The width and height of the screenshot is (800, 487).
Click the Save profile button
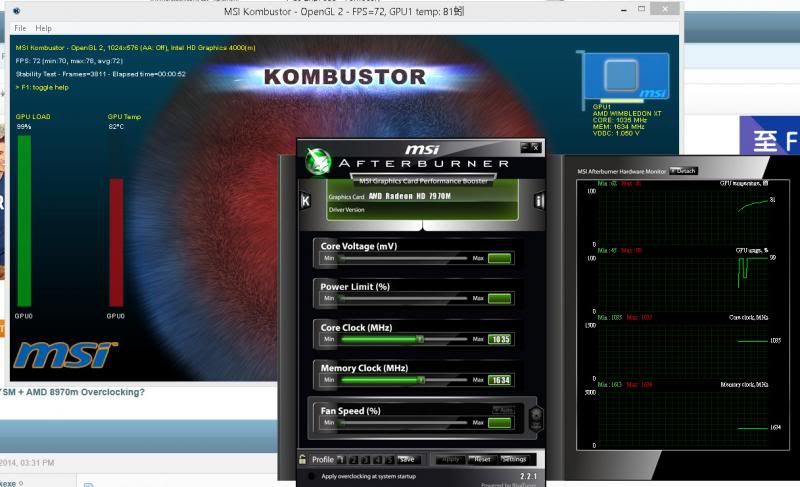click(407, 460)
